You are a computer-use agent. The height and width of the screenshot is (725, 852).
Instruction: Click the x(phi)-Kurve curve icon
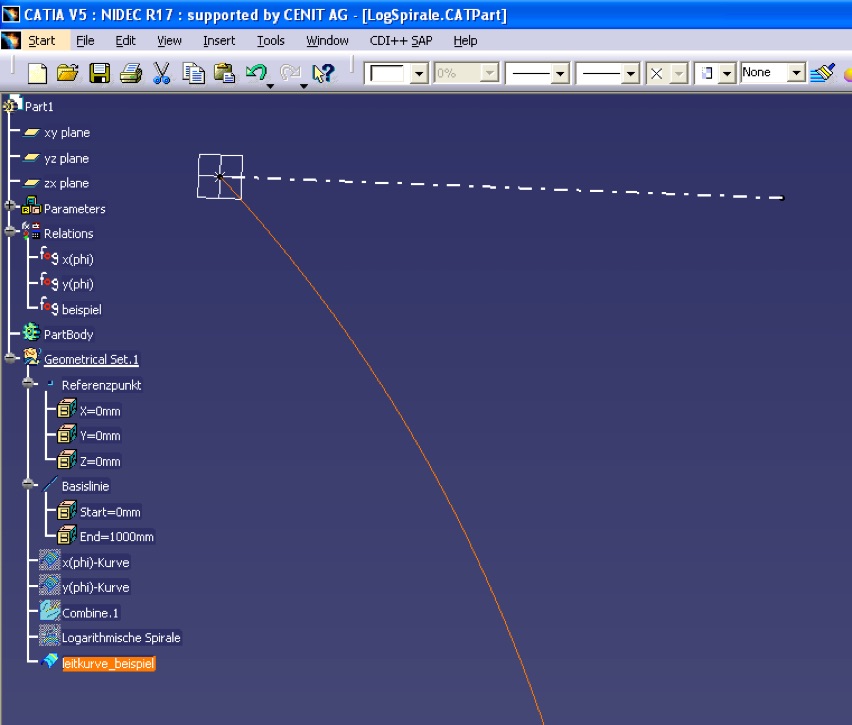coord(50,560)
